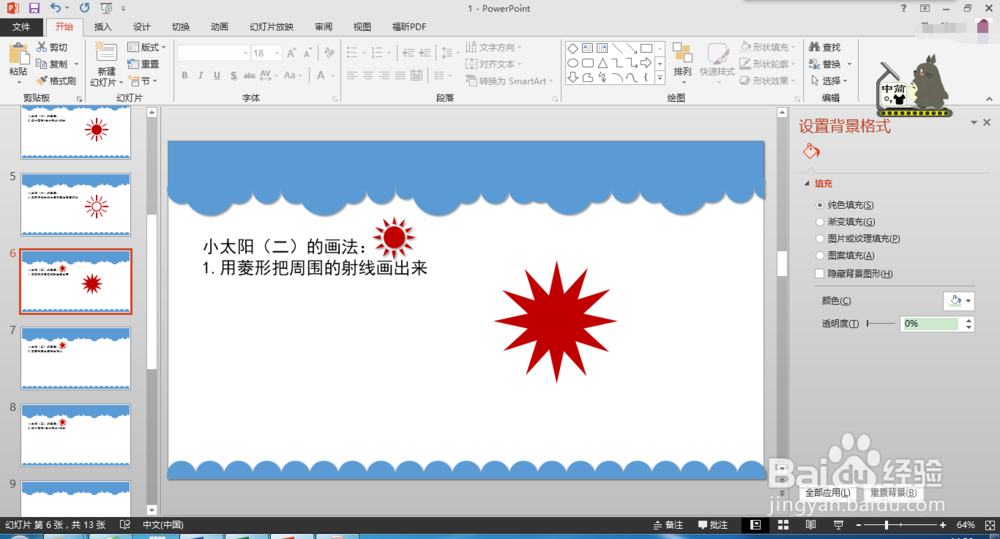Image resolution: width=1000 pixels, height=539 pixels.
Task: Increase font size with A▲ icon
Action: [291, 53]
